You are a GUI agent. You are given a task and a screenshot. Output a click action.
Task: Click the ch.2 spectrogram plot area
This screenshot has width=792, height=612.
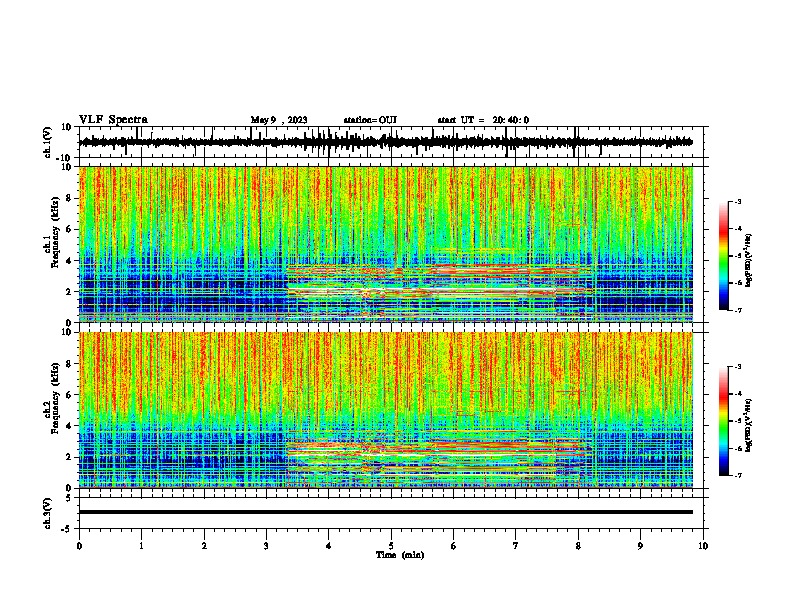point(385,410)
